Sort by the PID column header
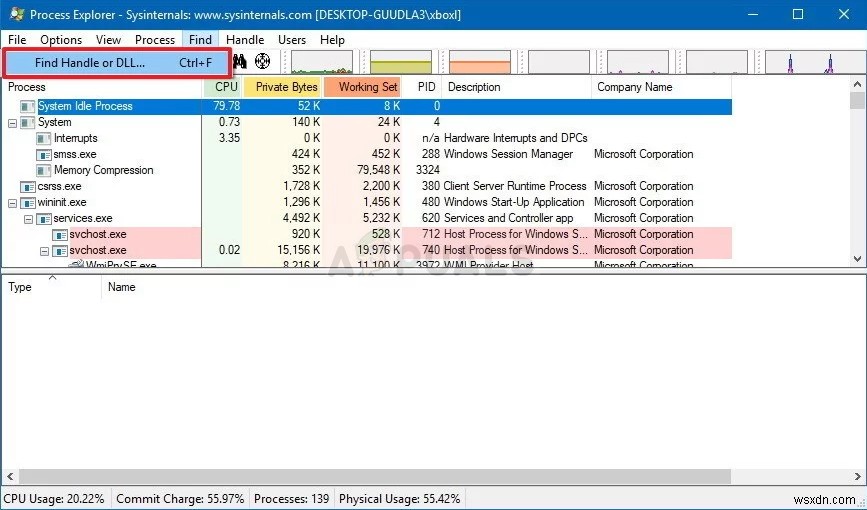Screen dimensions: 867x510 [422, 87]
